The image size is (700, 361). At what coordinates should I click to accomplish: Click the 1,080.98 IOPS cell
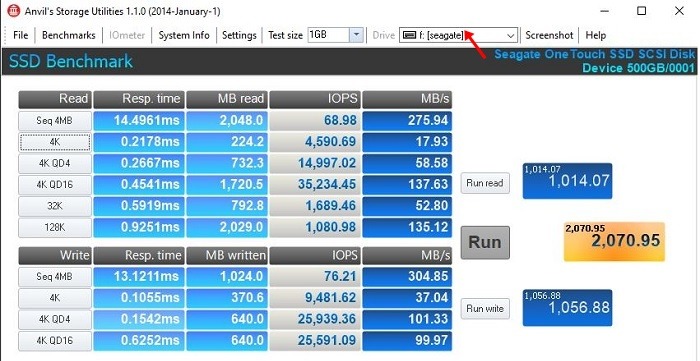click(315, 228)
